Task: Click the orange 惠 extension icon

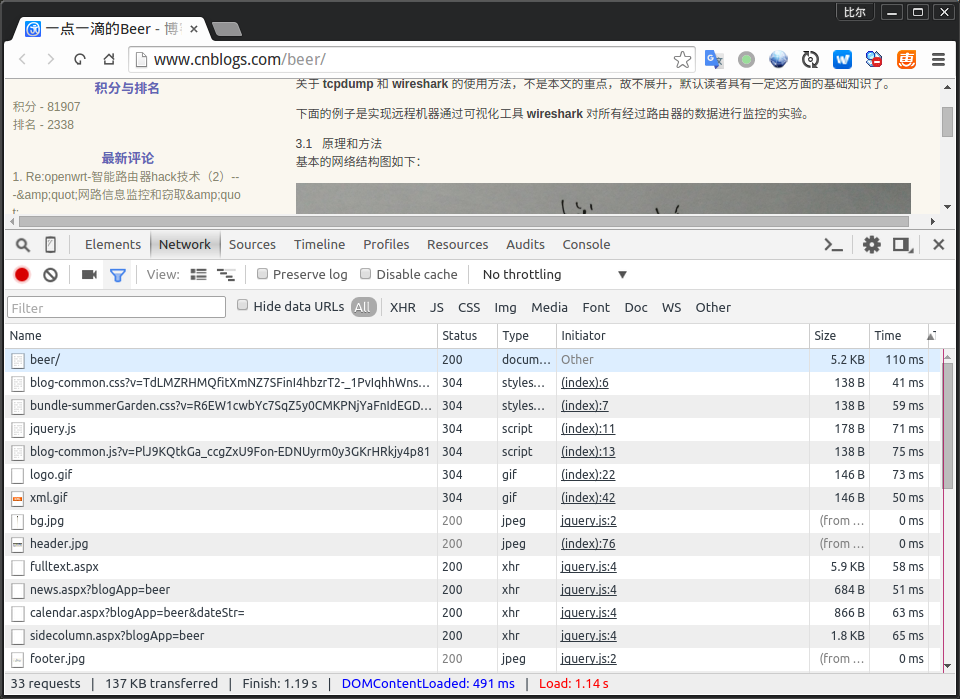Action: pyautogui.click(x=906, y=59)
